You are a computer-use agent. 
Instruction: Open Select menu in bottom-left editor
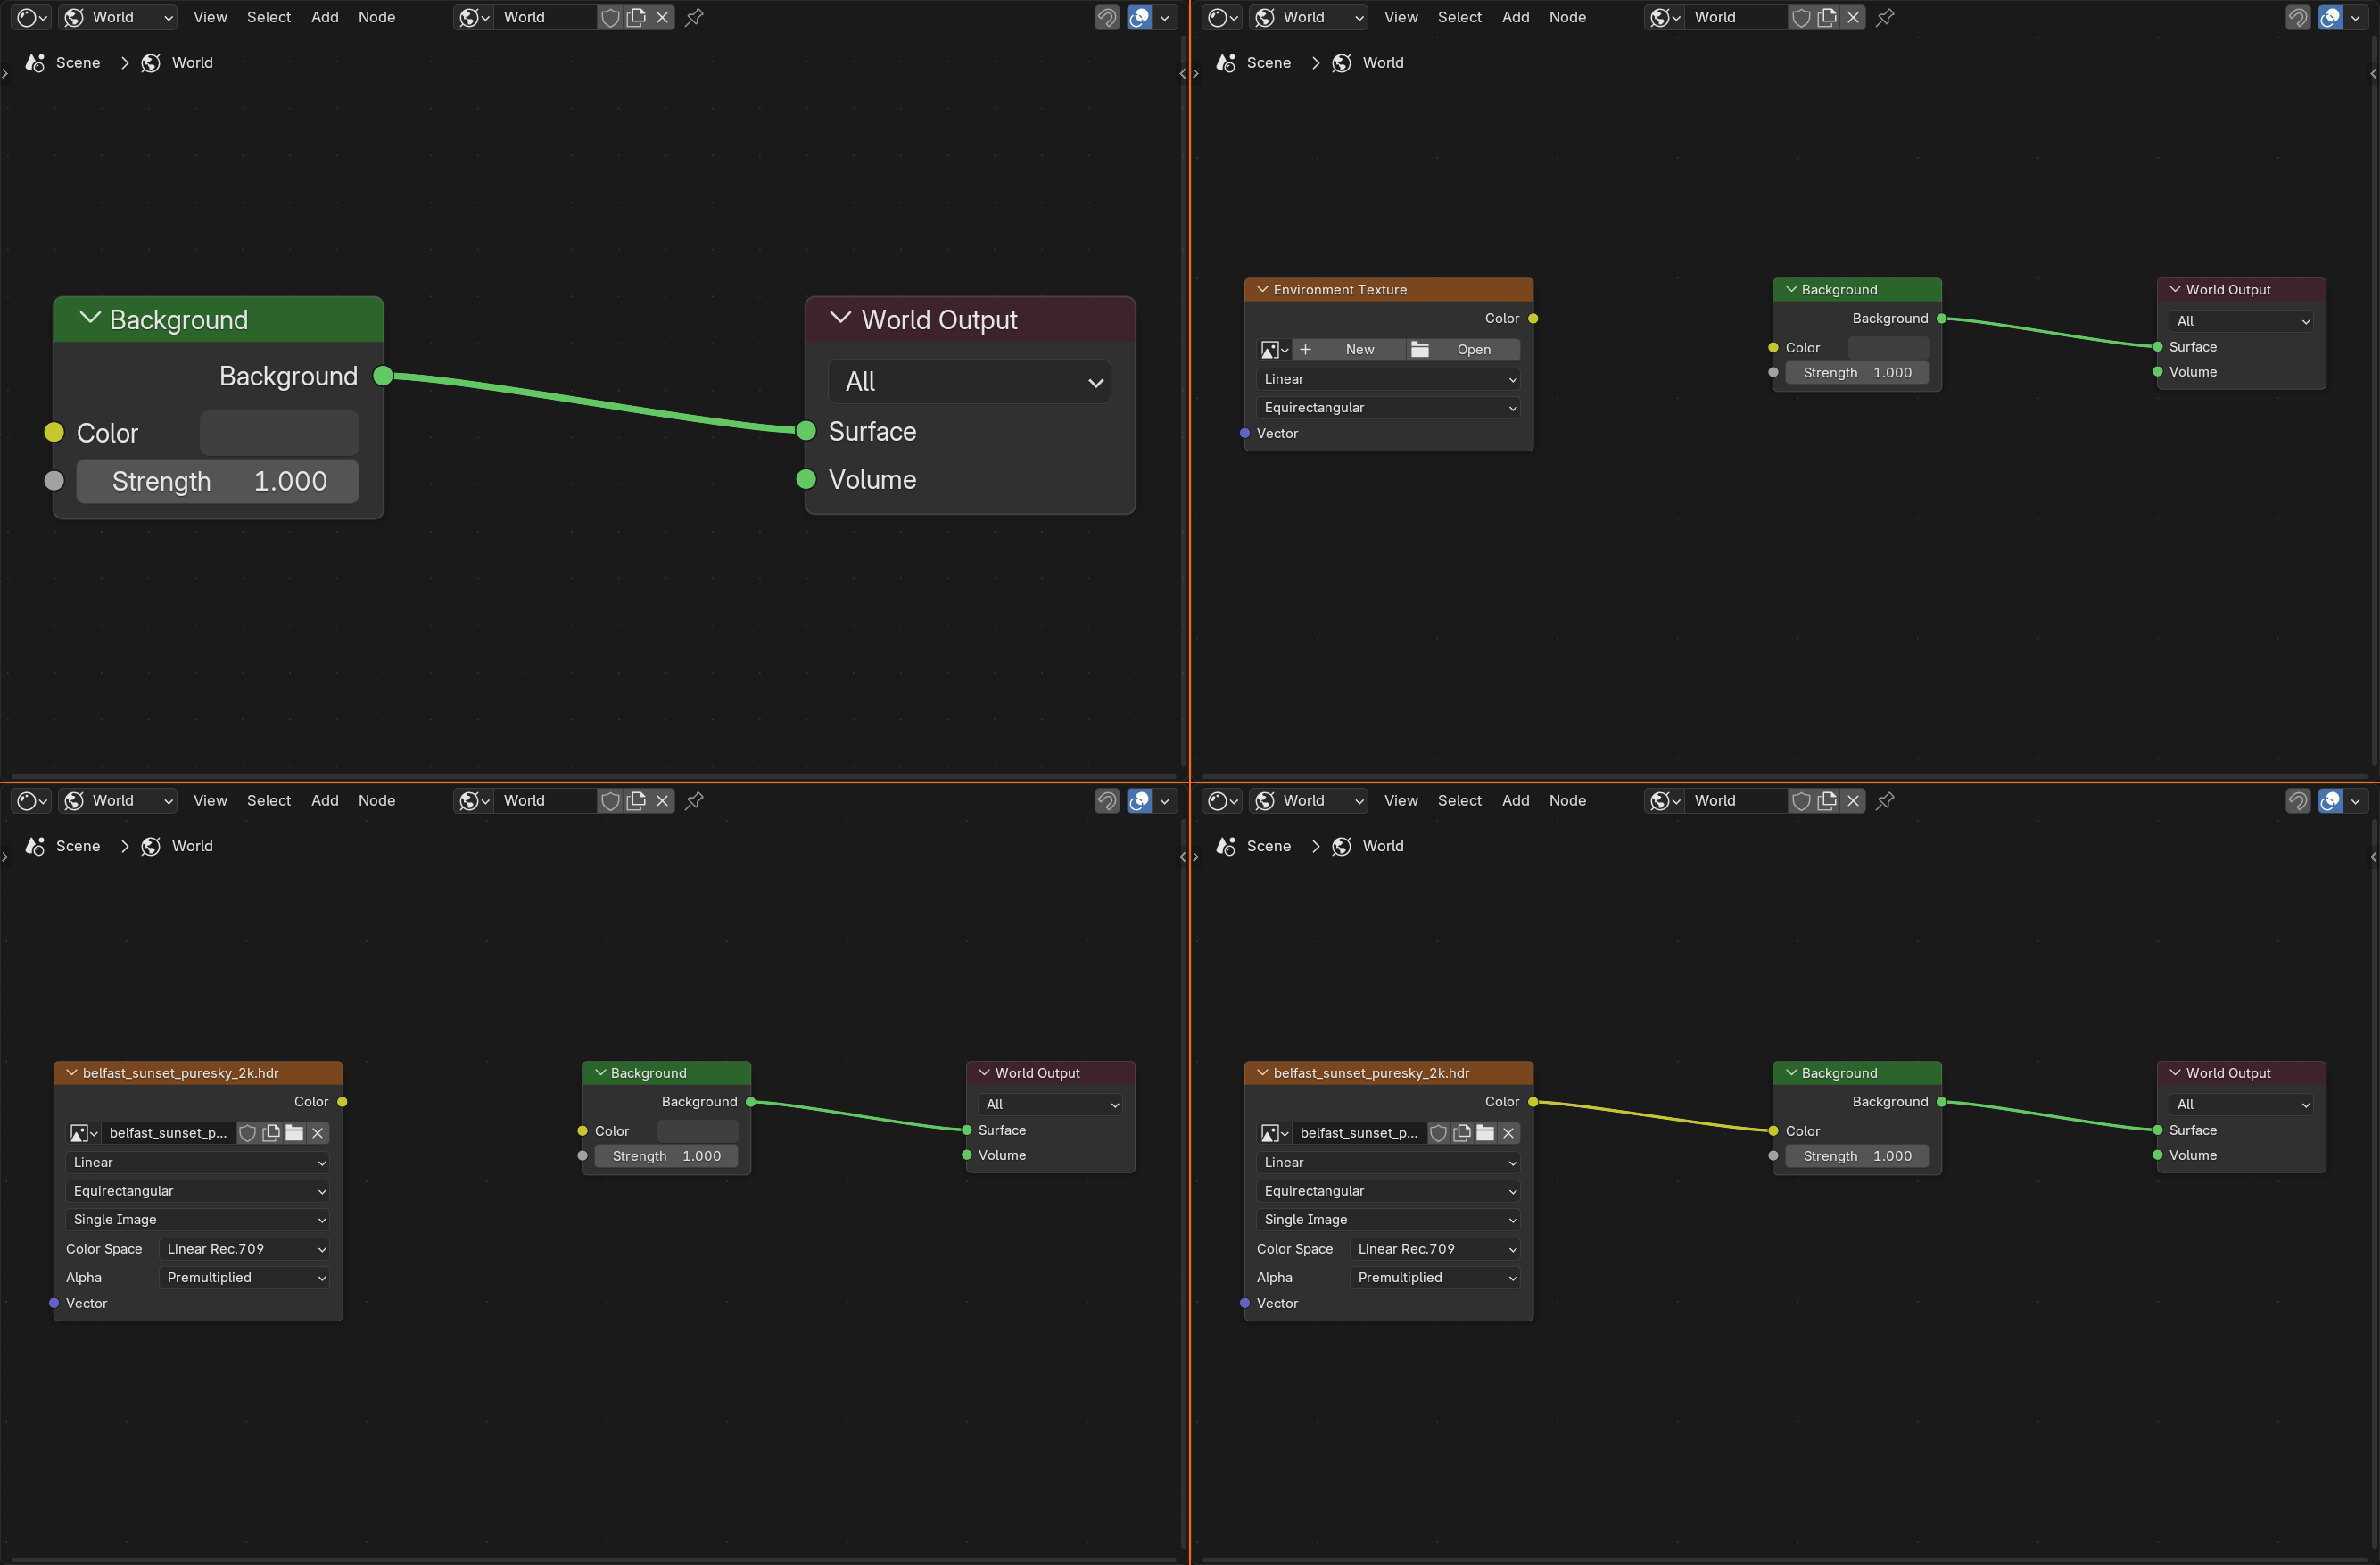268,800
